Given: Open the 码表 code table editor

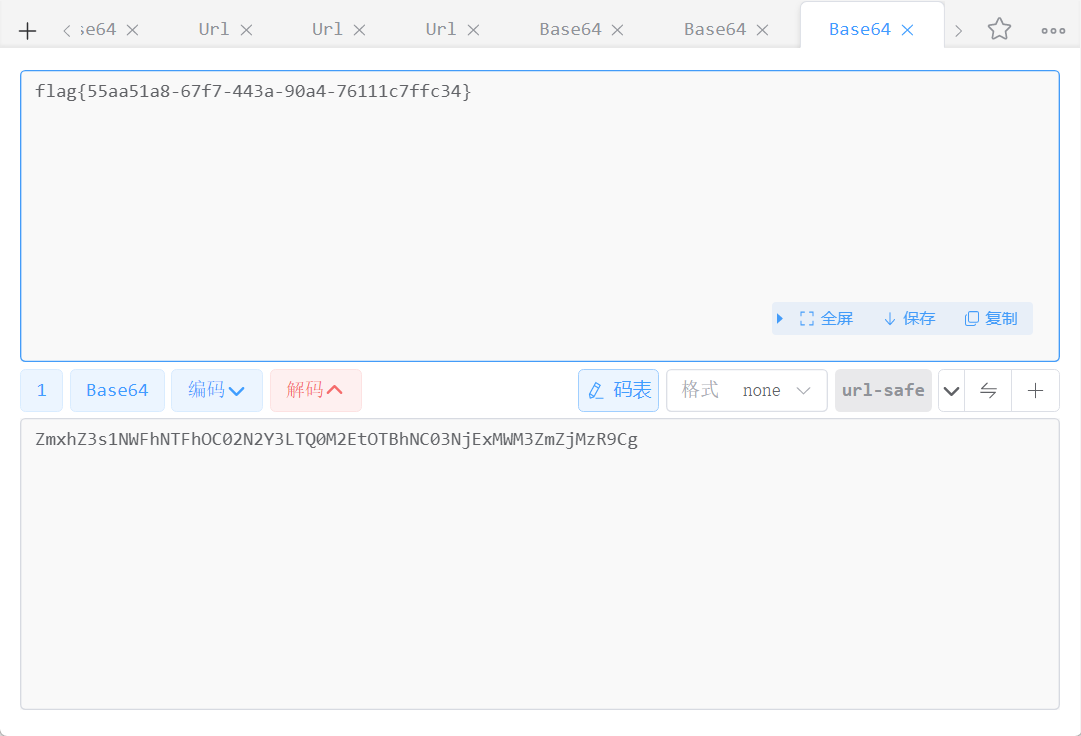Looking at the screenshot, I should click(619, 391).
